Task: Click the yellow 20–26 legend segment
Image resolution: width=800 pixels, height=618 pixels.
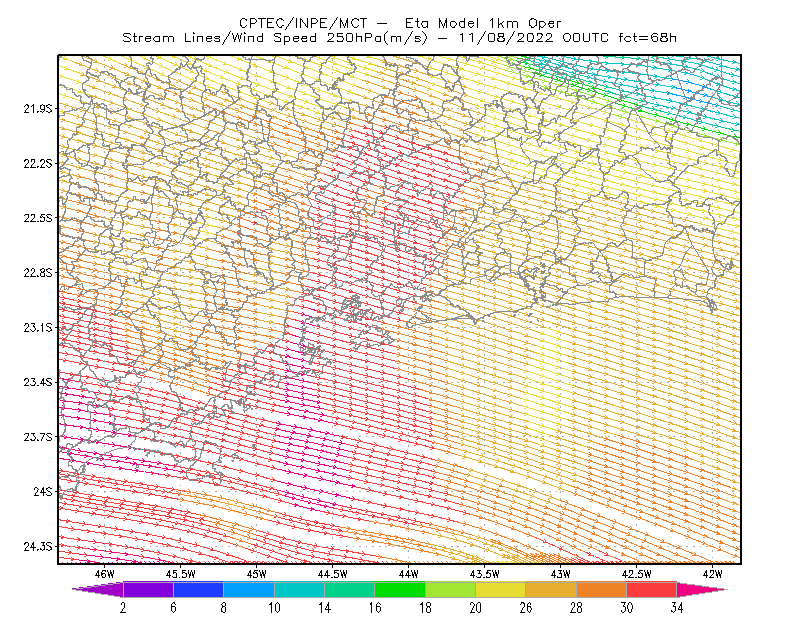Action: (x=501, y=589)
